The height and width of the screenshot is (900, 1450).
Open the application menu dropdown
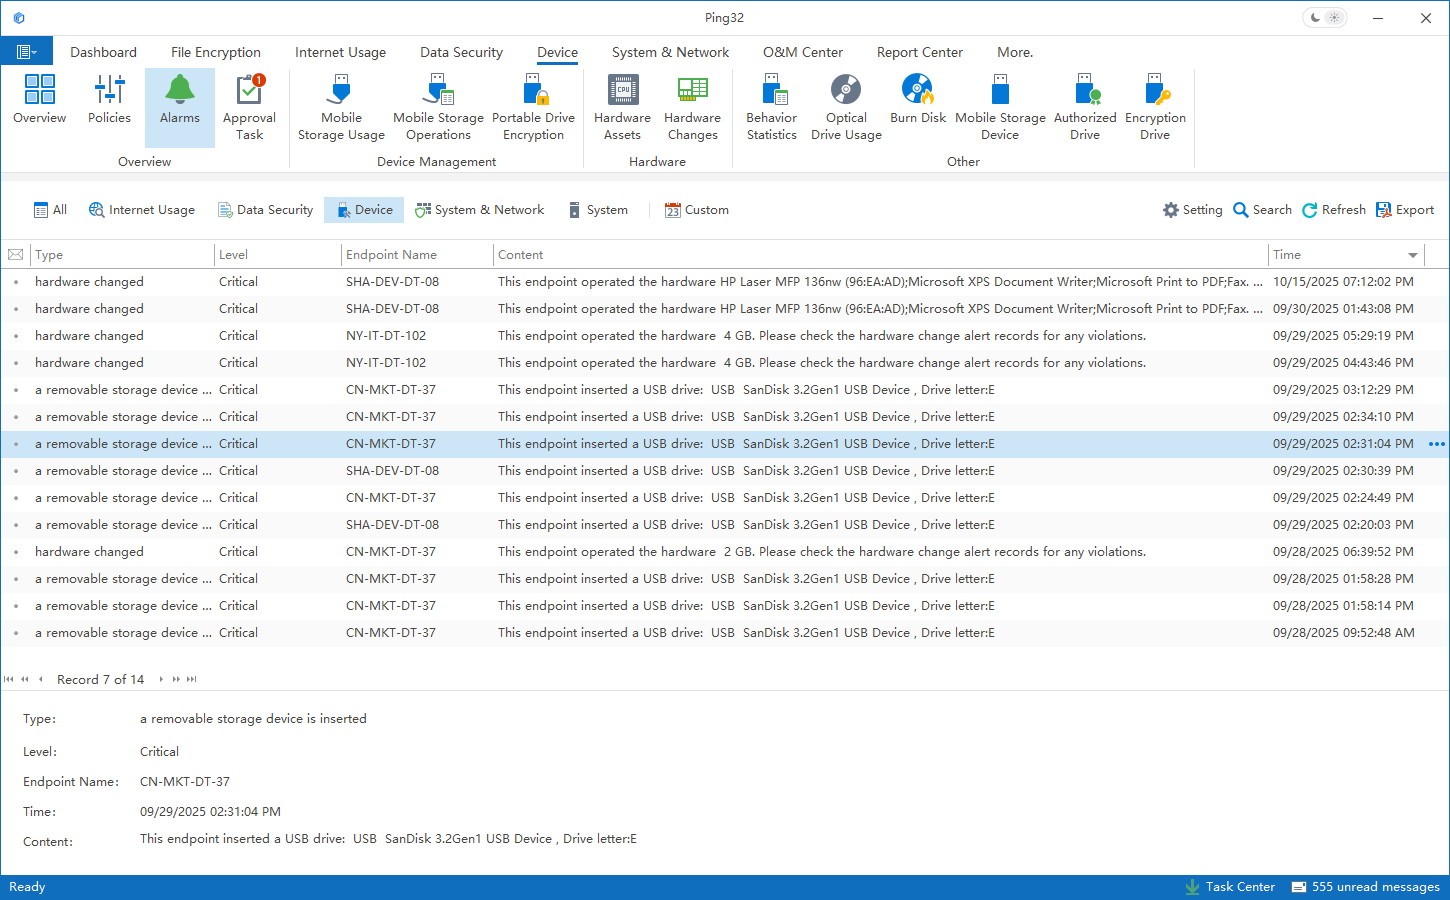[x=27, y=52]
